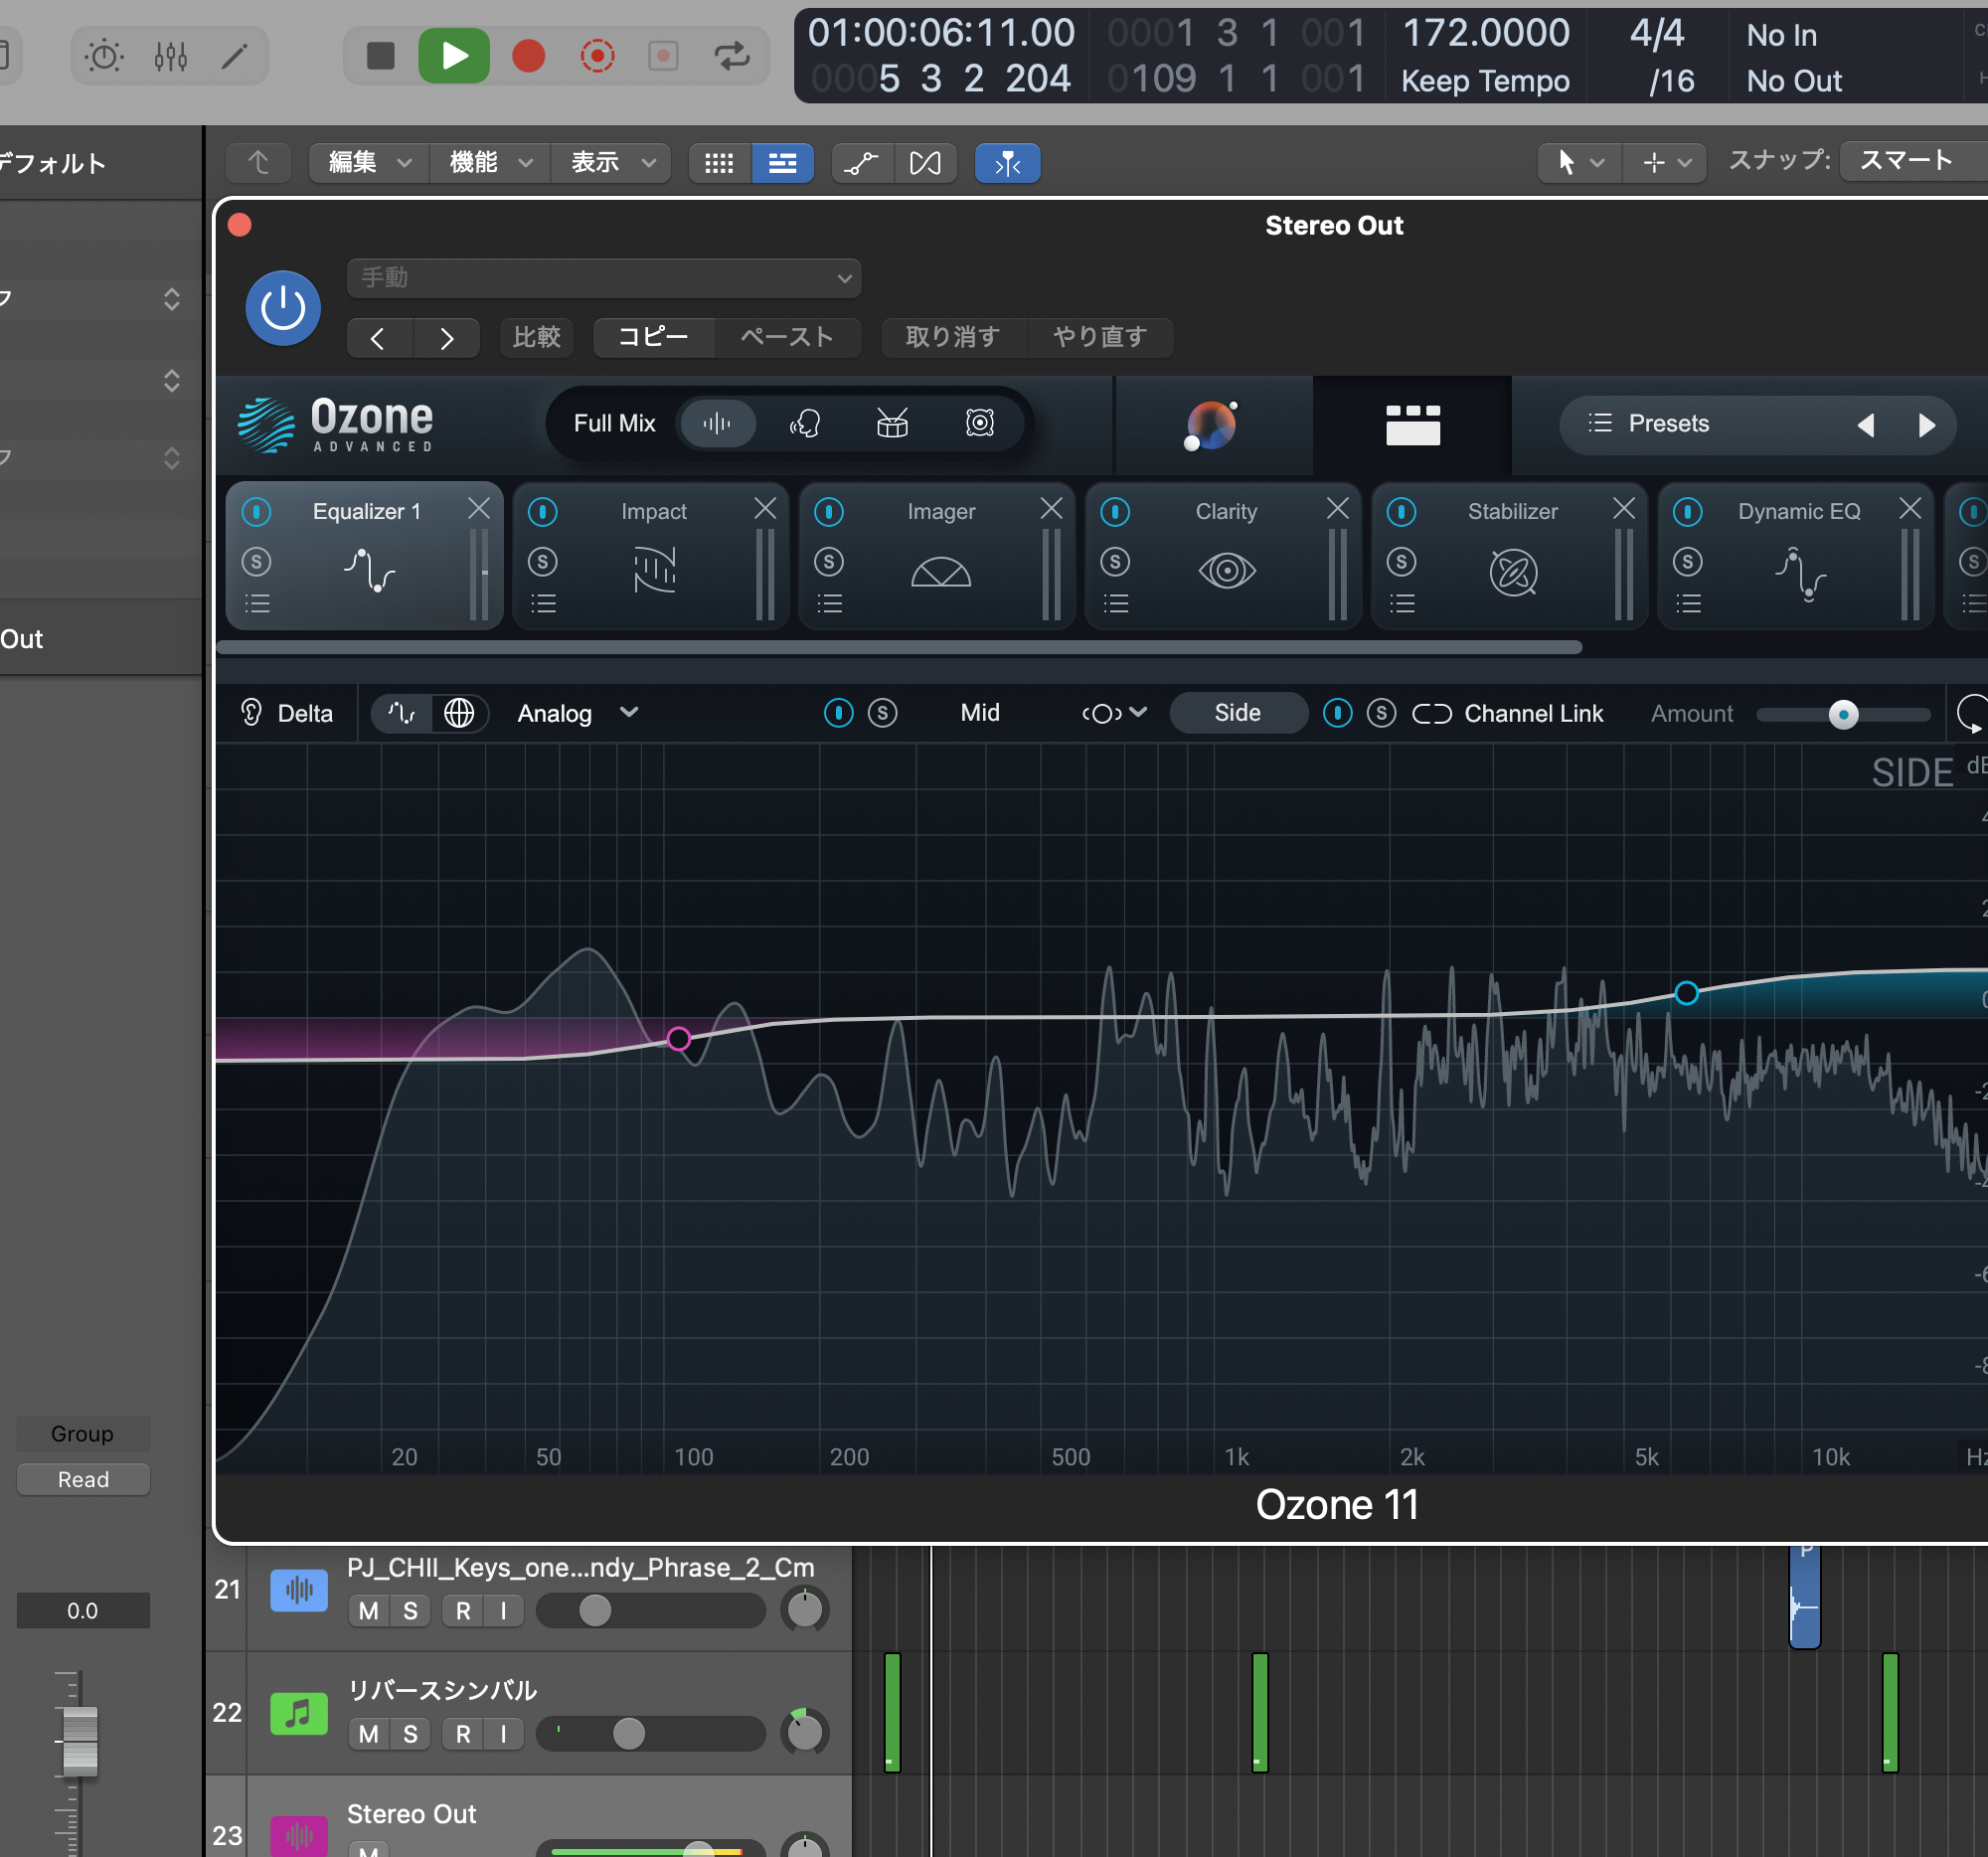Load previous Ozone preset arrow

coord(1865,425)
